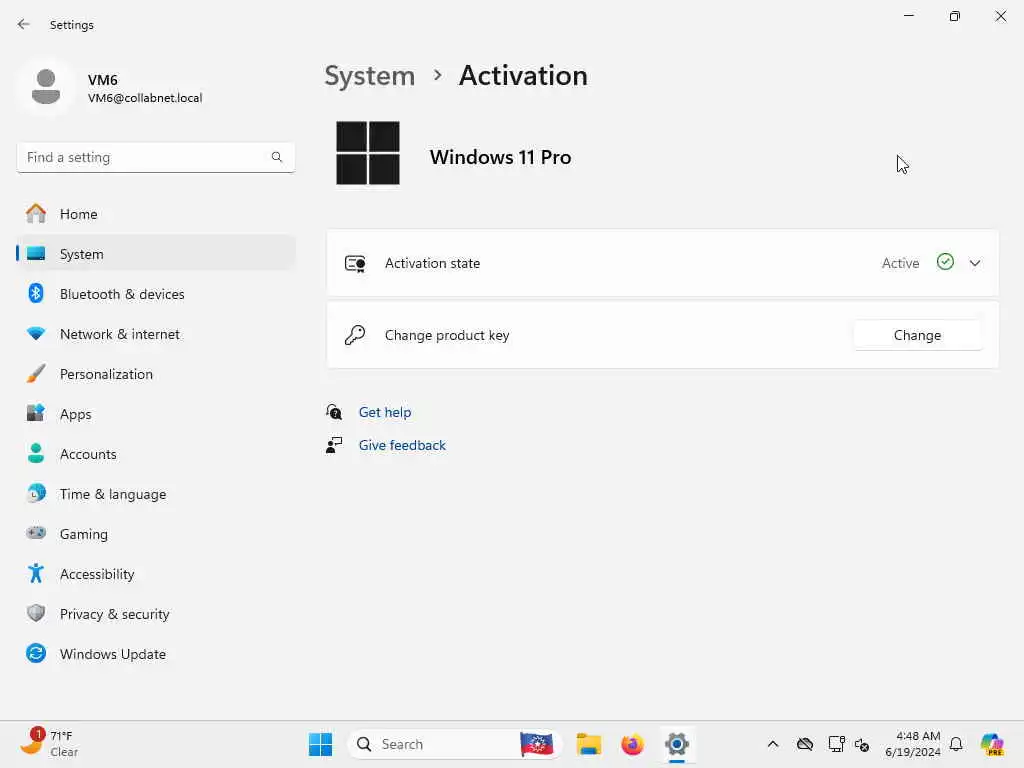1024x768 pixels.
Task: Open Personalization settings
Action: (x=155, y=374)
